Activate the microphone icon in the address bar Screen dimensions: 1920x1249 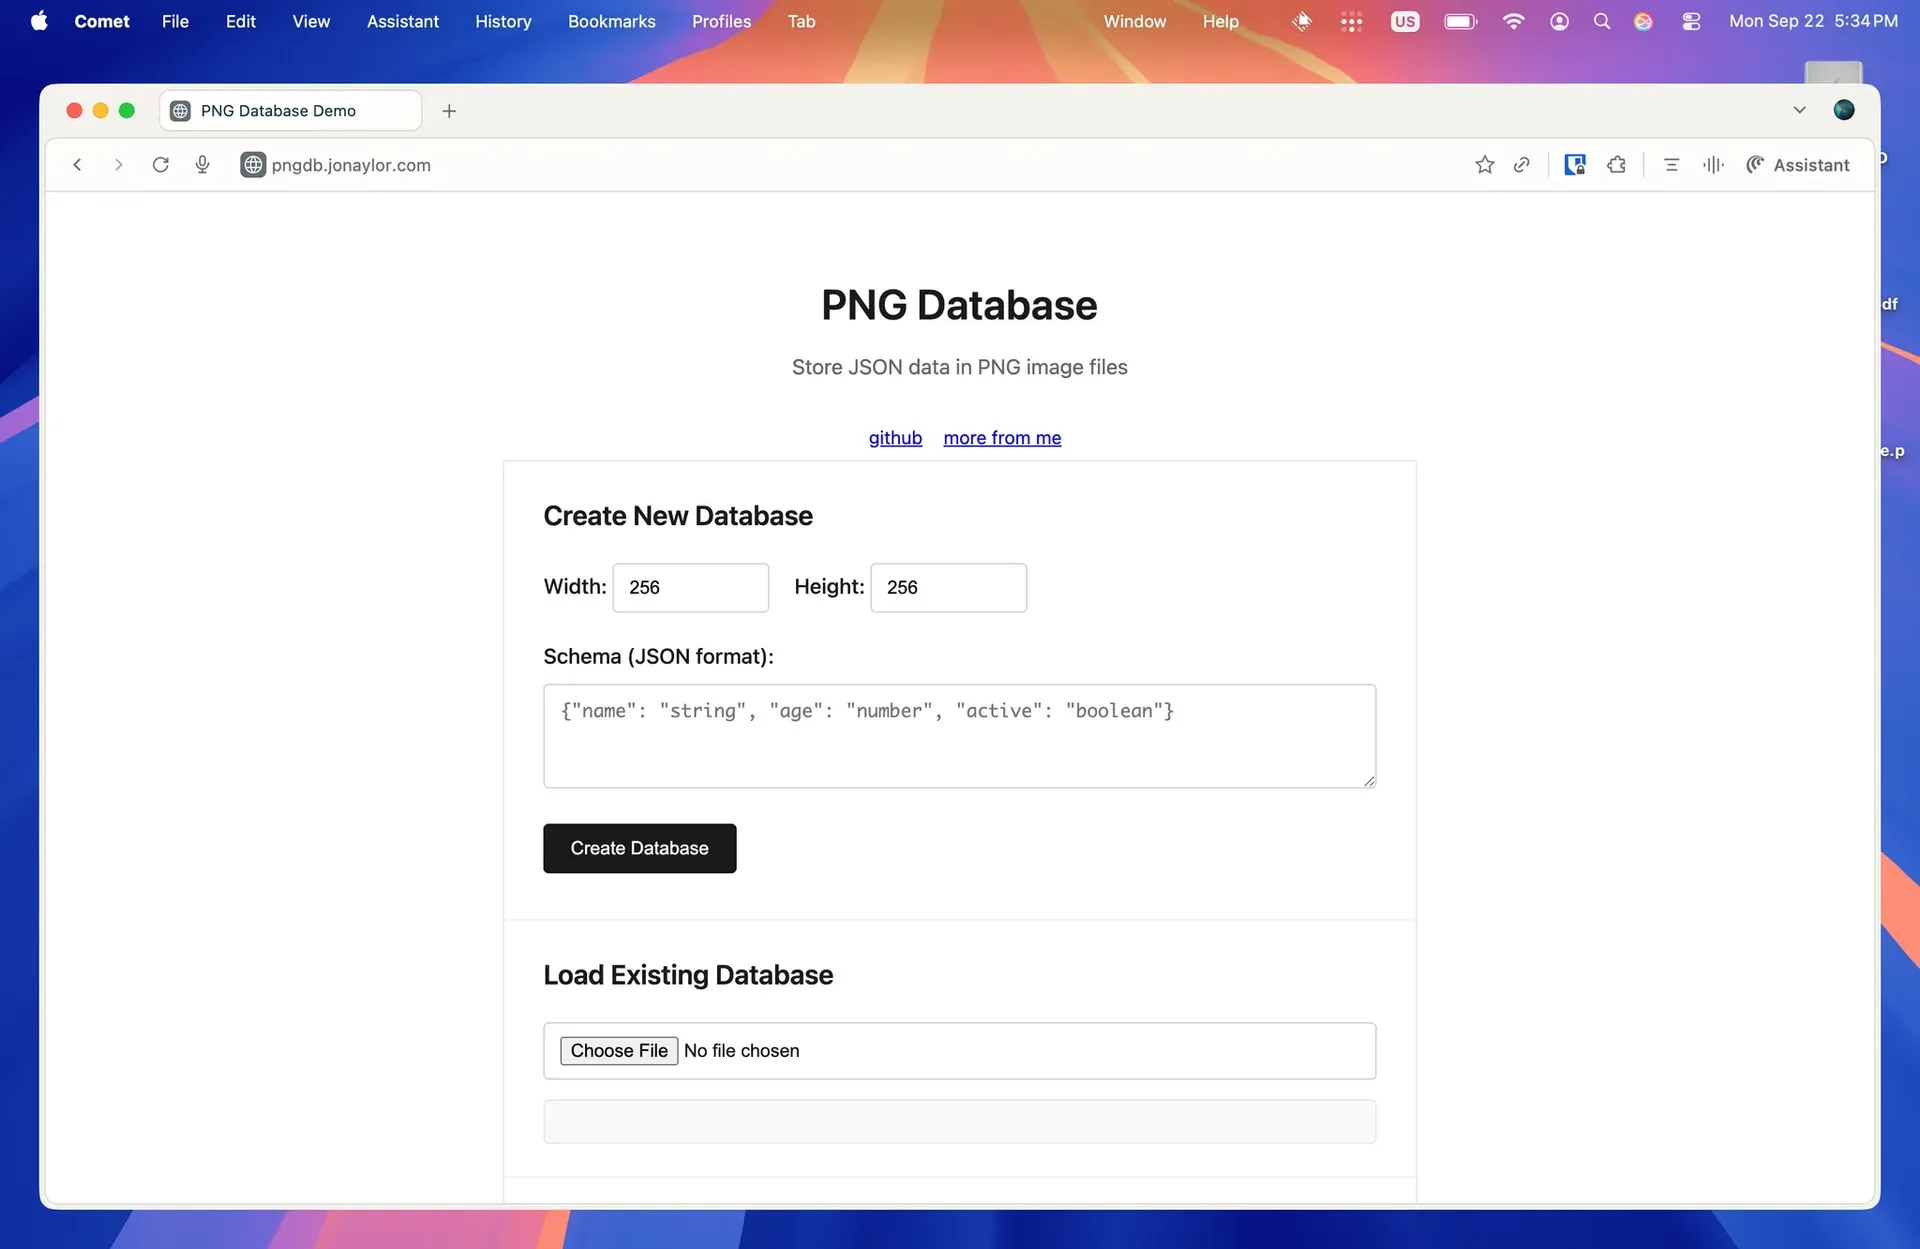[203, 164]
